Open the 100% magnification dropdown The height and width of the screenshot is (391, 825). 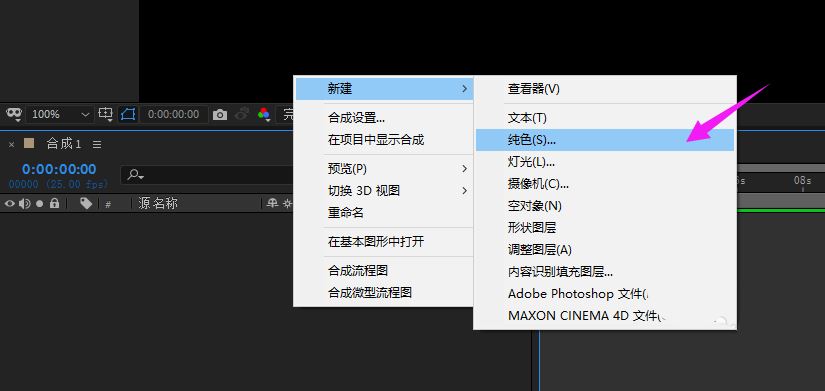(60, 114)
